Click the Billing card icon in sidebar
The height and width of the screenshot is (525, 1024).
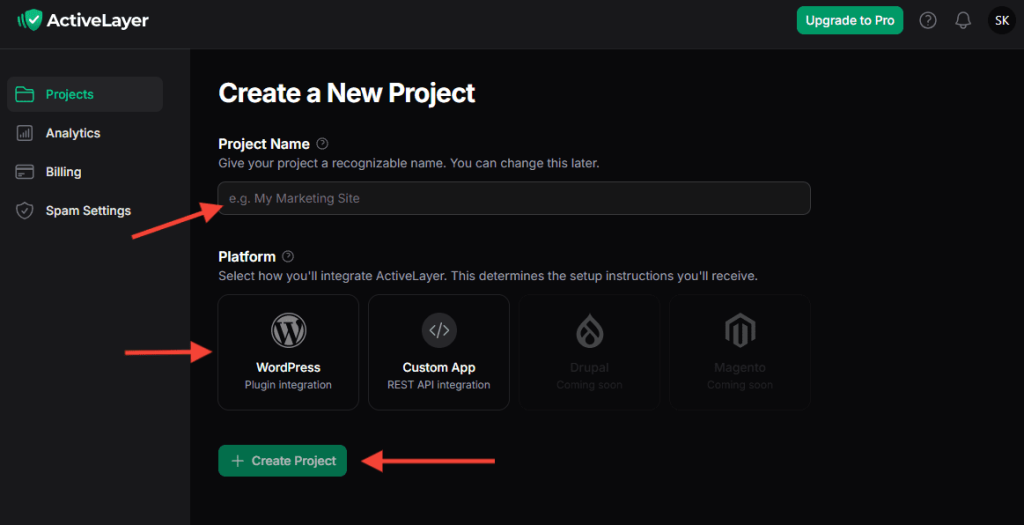(x=25, y=172)
